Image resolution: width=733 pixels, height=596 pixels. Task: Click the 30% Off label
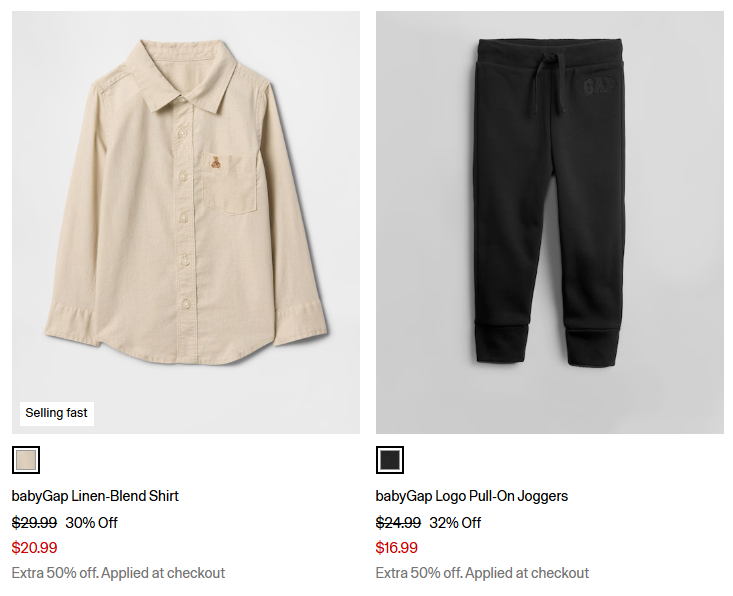point(91,522)
